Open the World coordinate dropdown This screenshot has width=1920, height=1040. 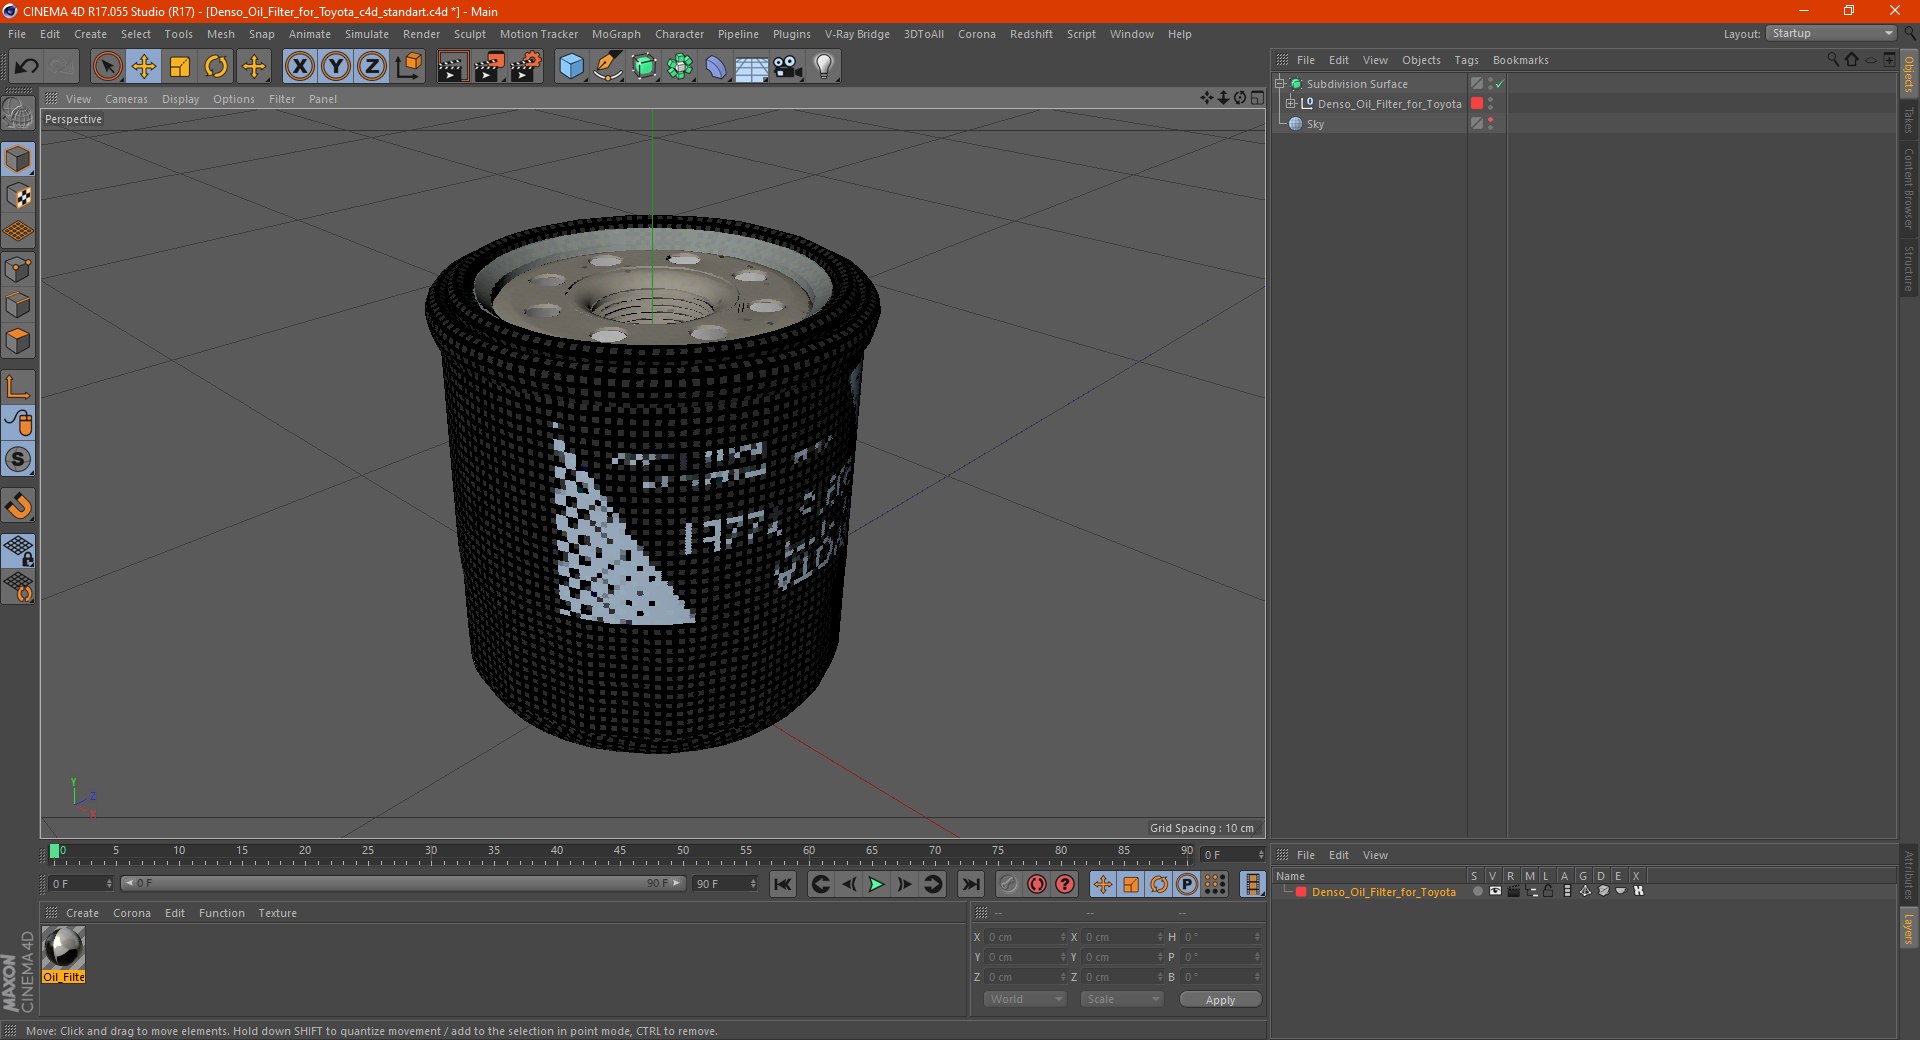pyautogui.click(x=1025, y=999)
